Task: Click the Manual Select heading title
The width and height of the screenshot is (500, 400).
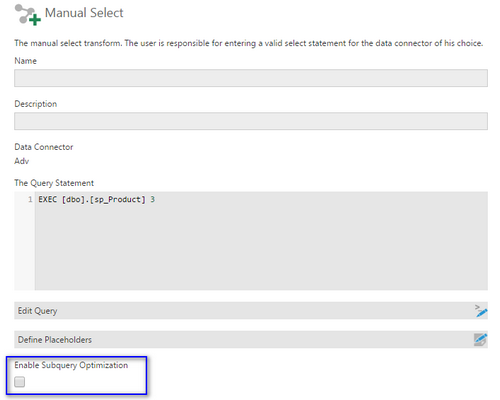Action: pyautogui.click(x=84, y=13)
